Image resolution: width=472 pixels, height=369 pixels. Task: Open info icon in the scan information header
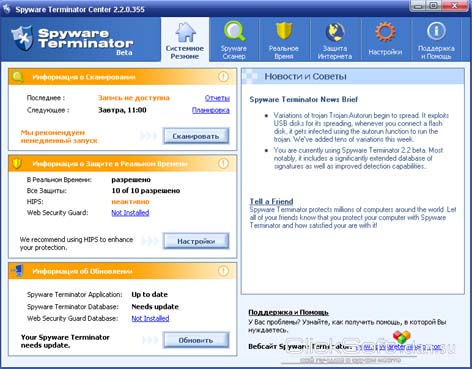click(x=223, y=77)
